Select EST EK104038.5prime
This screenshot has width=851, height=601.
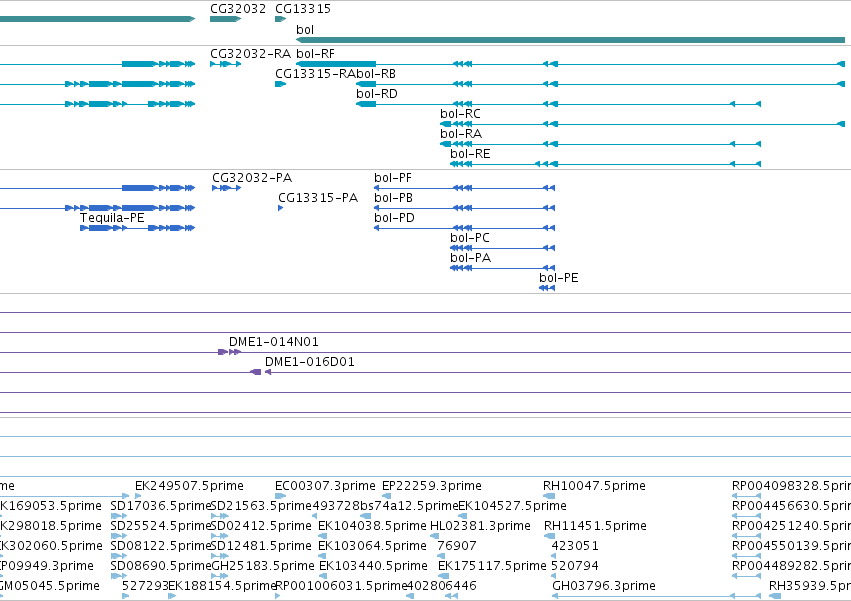372,526
